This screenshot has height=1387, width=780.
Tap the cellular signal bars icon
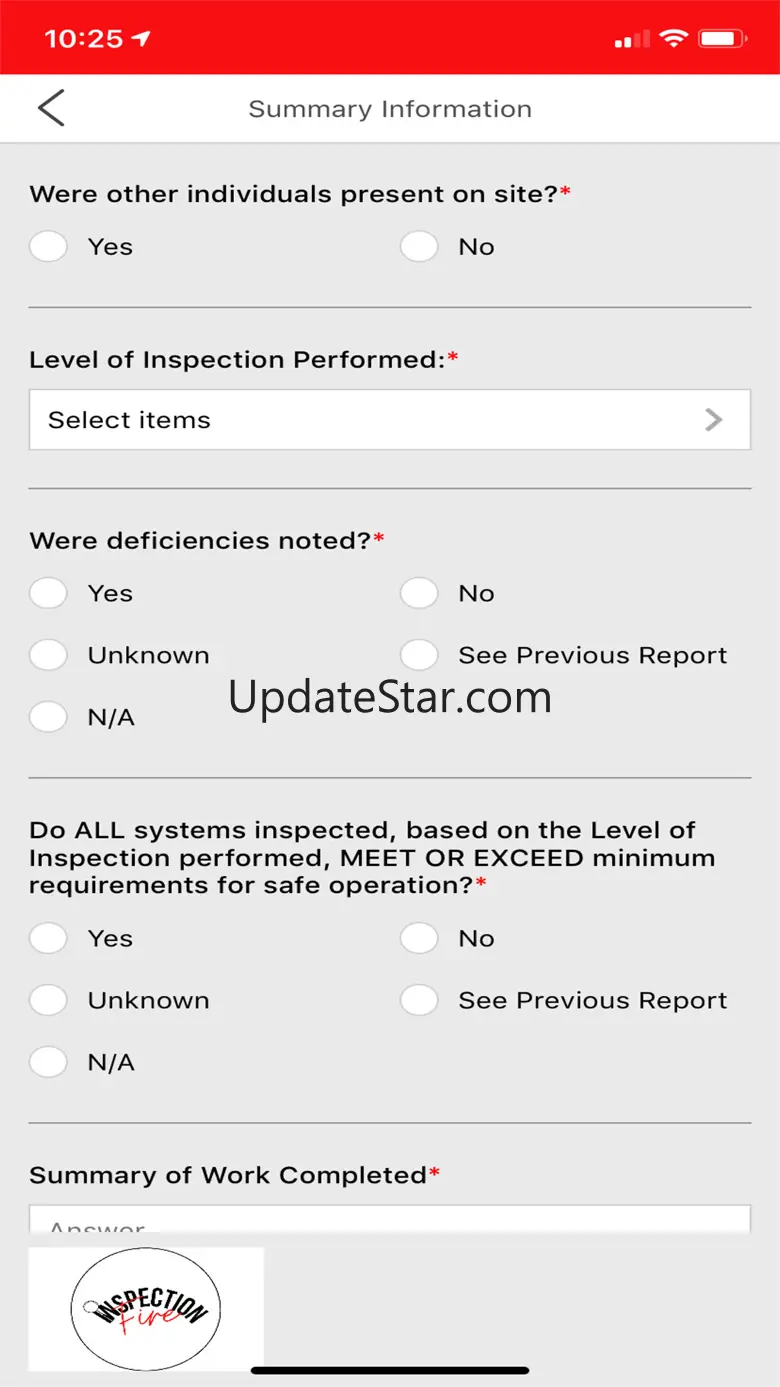point(631,40)
